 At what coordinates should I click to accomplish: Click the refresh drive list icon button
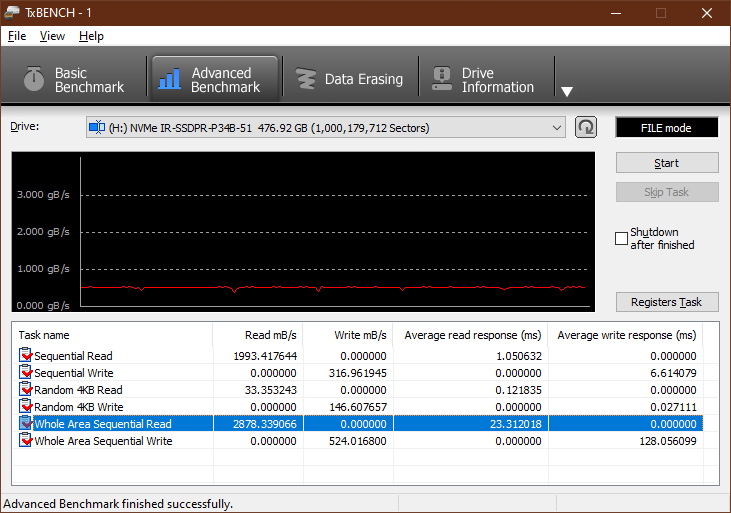tap(586, 127)
